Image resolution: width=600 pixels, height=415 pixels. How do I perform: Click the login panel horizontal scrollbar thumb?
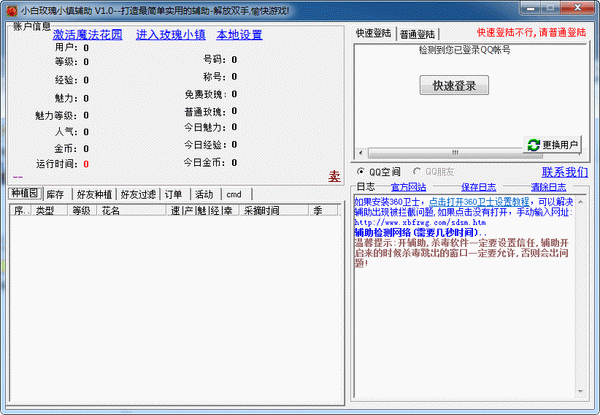point(455,153)
